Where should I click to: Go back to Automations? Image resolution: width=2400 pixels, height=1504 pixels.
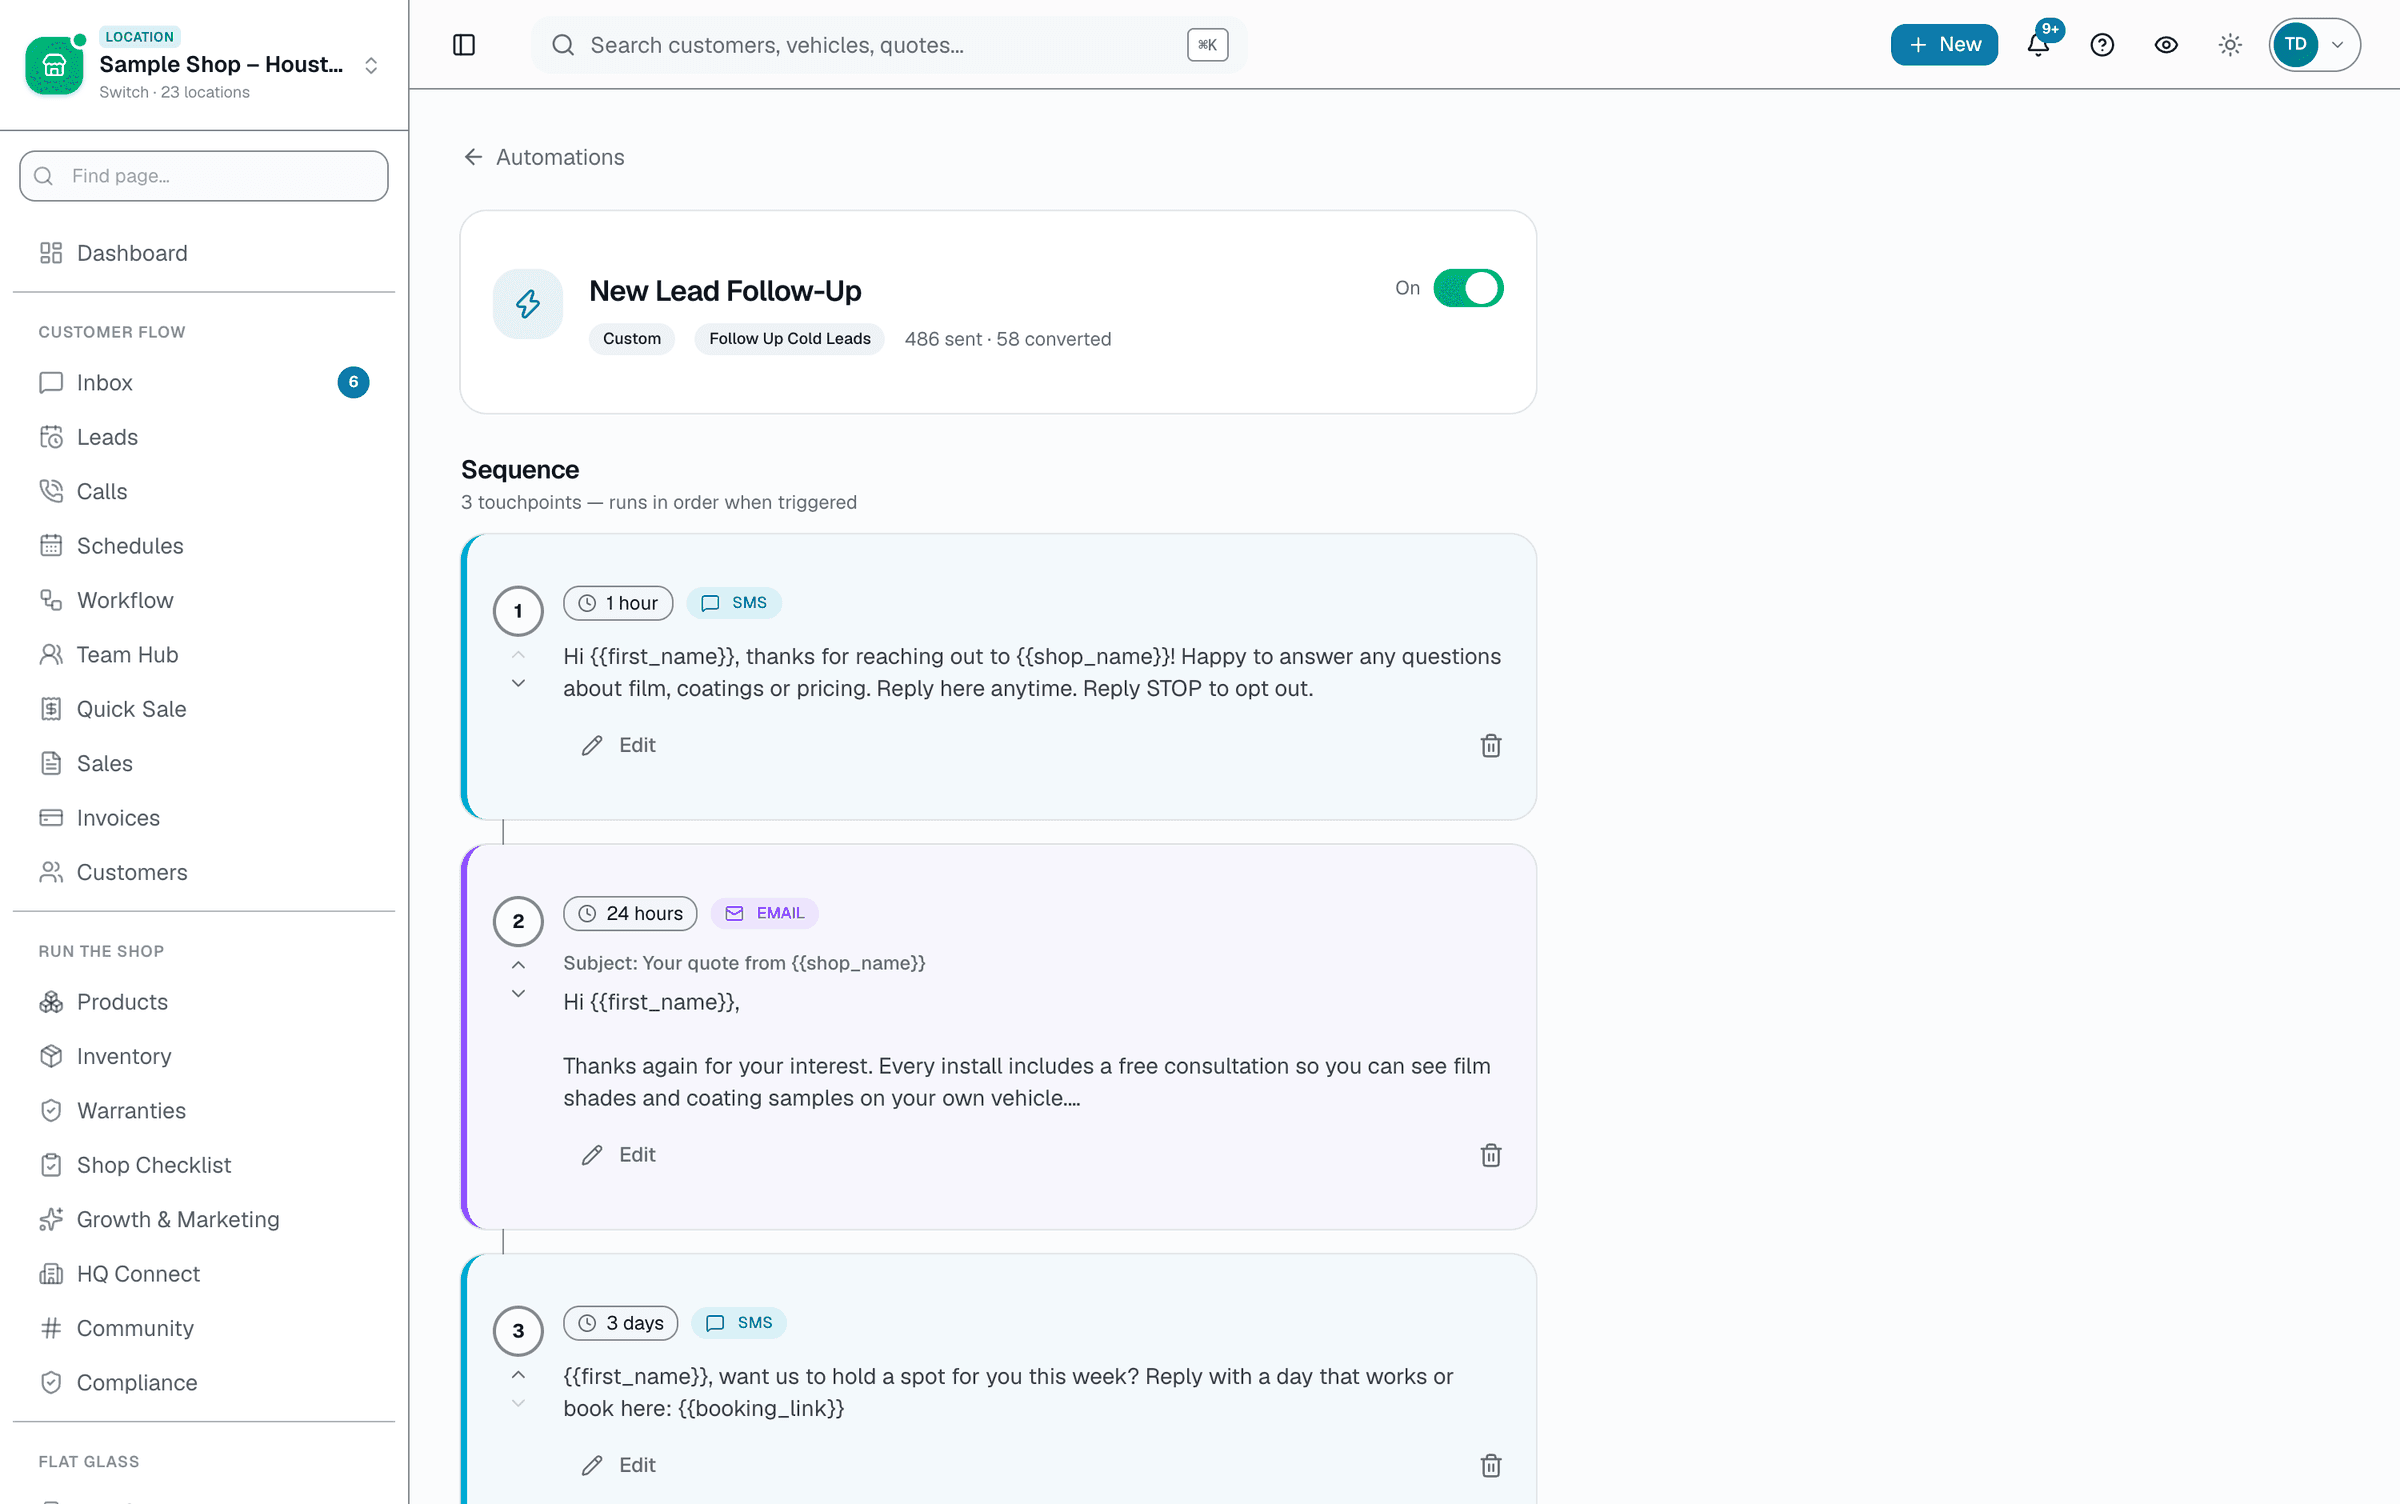pyautogui.click(x=544, y=157)
